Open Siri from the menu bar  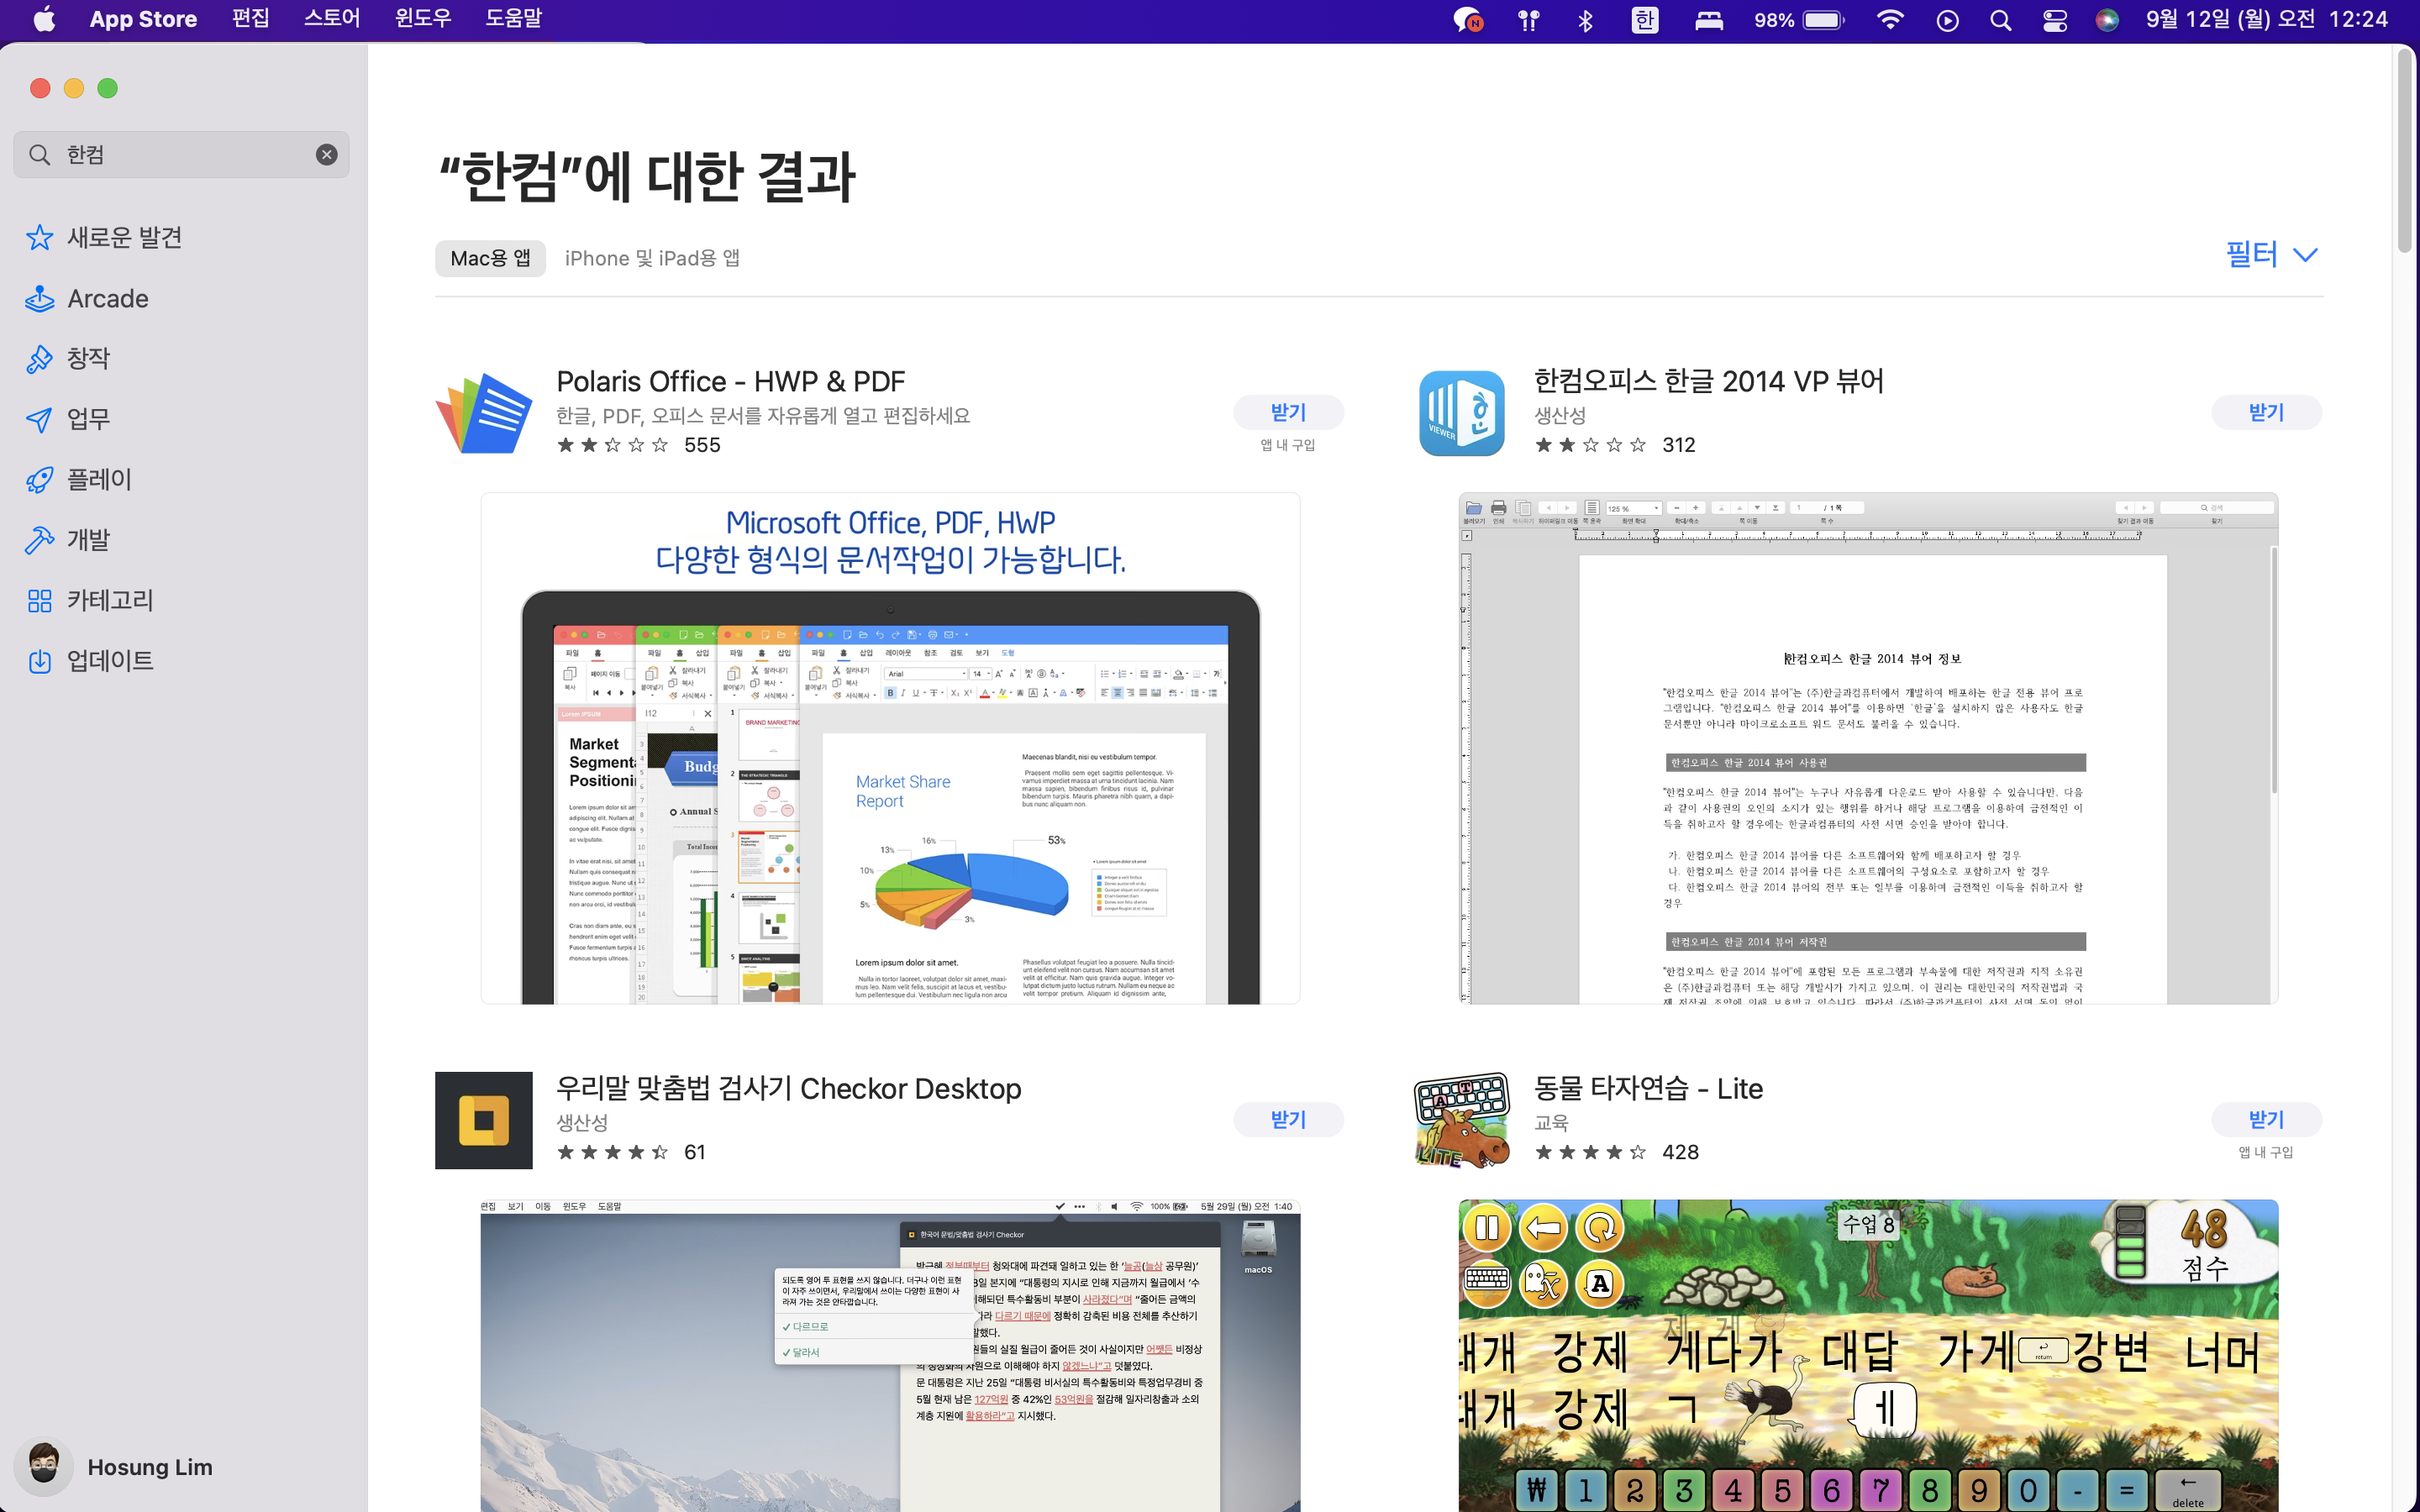(x=2107, y=20)
